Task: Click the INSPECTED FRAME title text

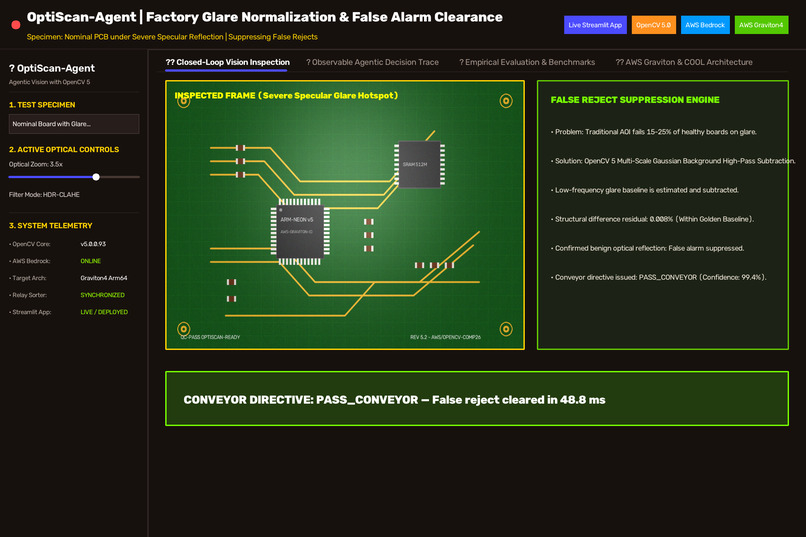Action: 286,96
